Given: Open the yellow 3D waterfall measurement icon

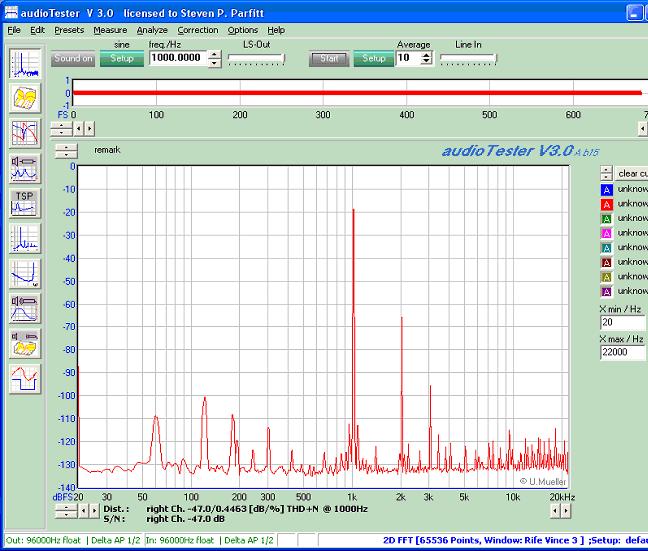Looking at the screenshot, I should click(25, 98).
